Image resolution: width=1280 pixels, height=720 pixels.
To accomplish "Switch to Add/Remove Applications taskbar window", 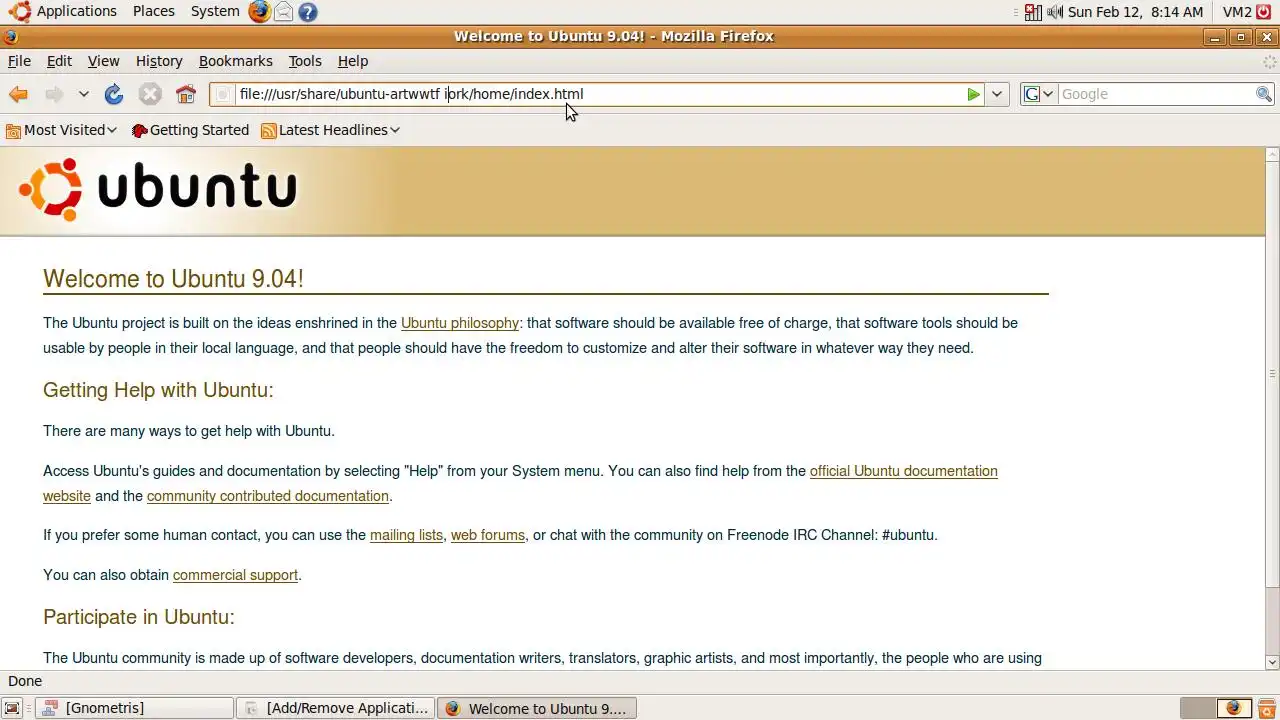I will pyautogui.click(x=335, y=708).
